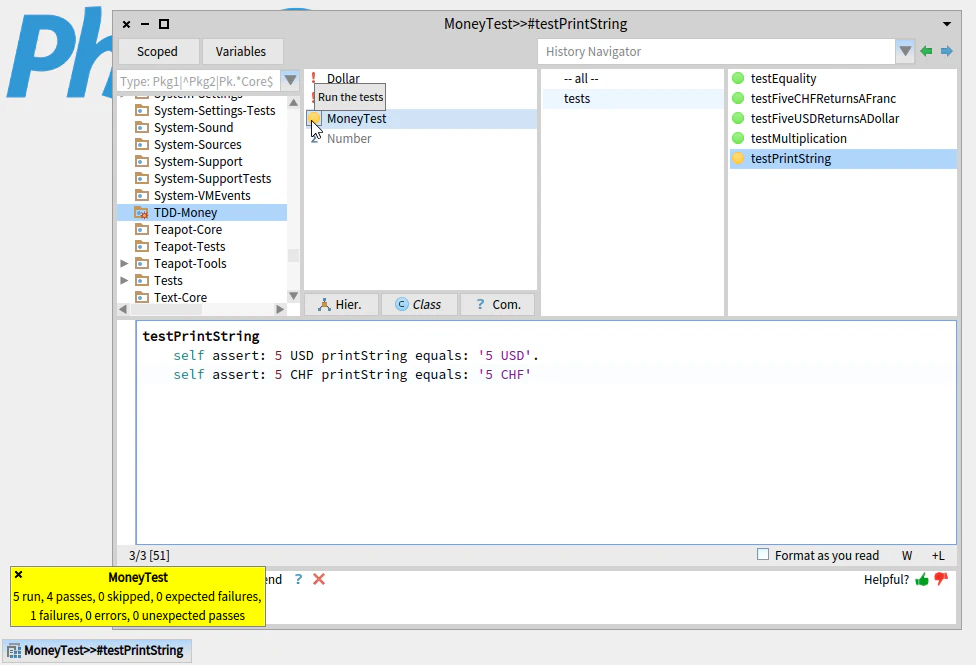
Task: Open MoneyTest>>#testPrintString taskbar item
Action: click(x=96, y=651)
